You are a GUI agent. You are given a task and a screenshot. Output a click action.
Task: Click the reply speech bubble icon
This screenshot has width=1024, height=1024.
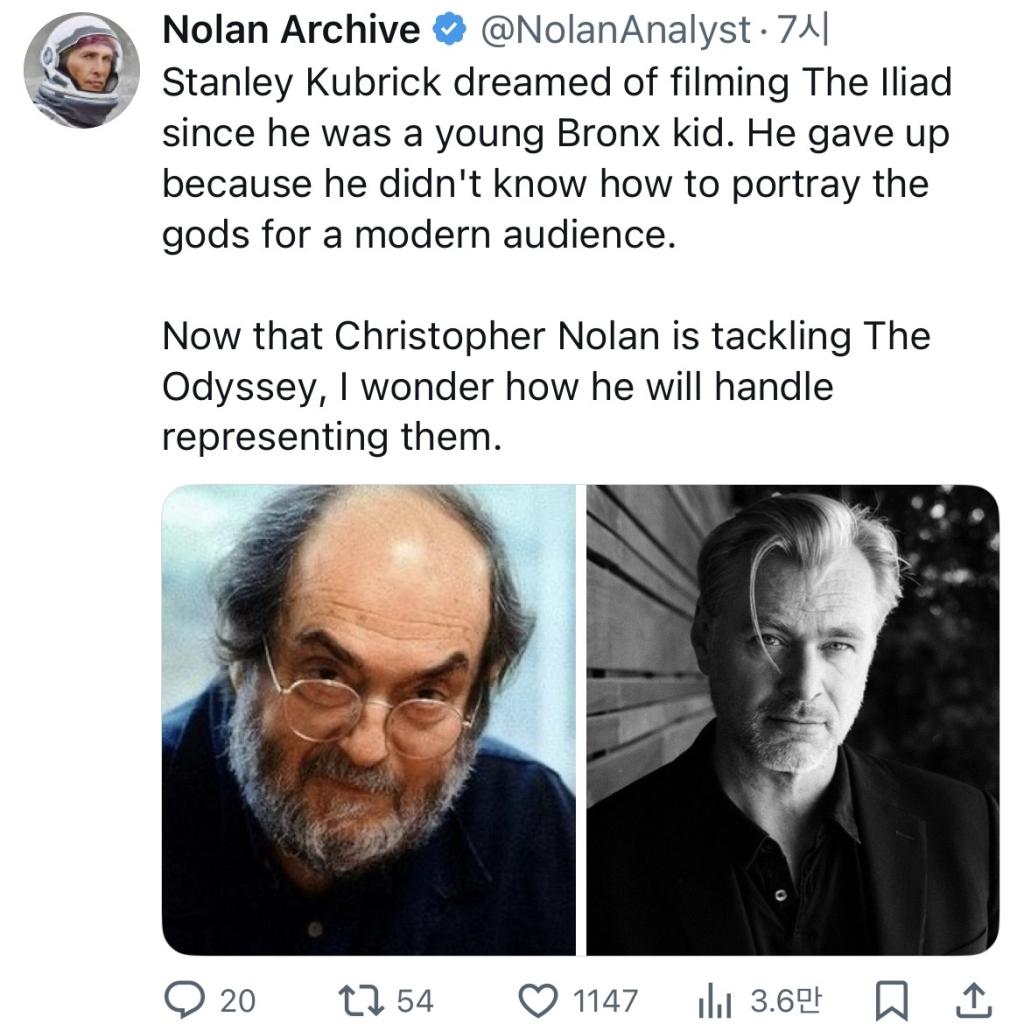tap(182, 999)
